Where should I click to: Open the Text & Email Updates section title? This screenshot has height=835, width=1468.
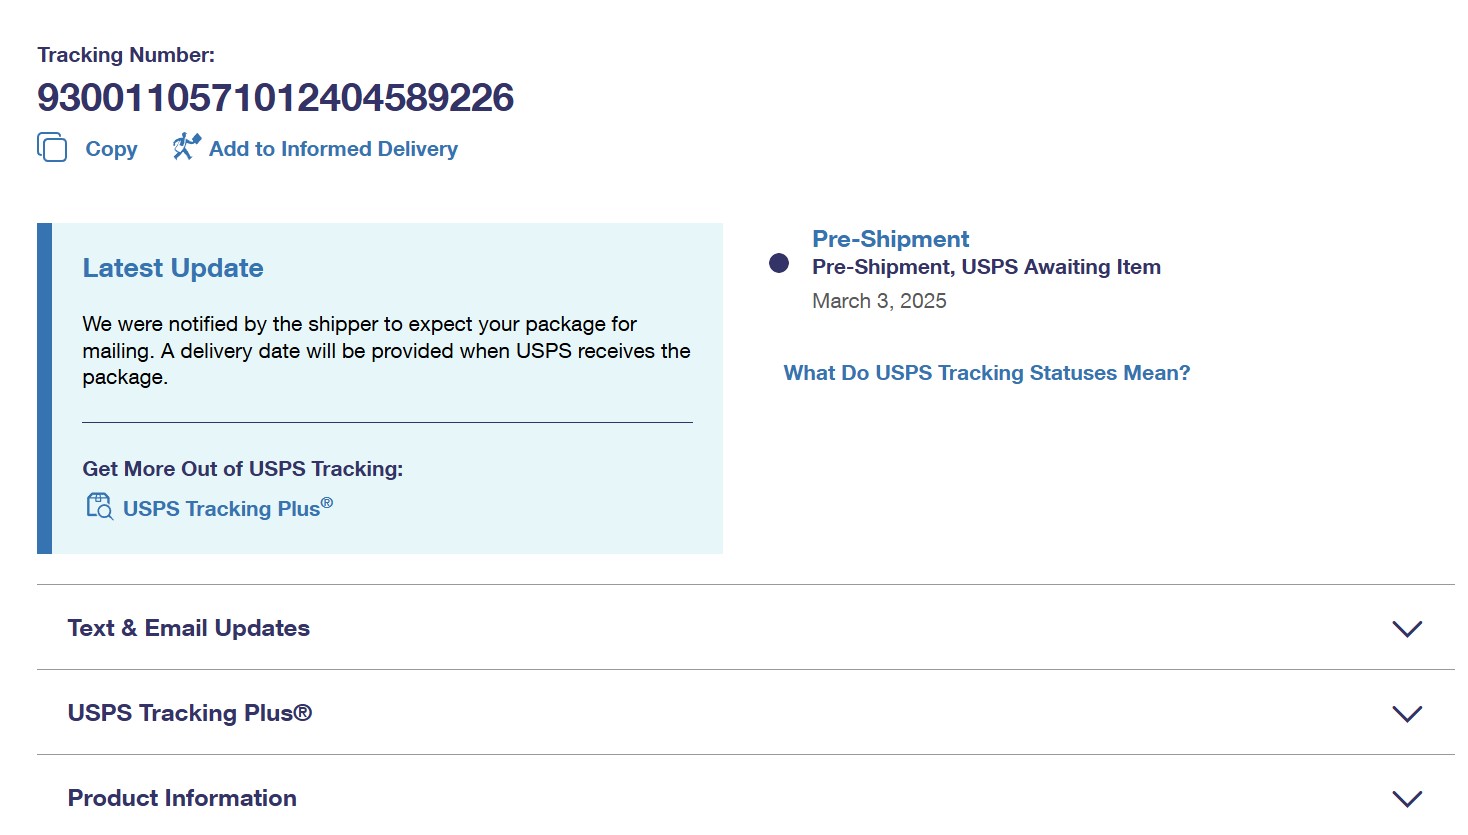(x=189, y=628)
